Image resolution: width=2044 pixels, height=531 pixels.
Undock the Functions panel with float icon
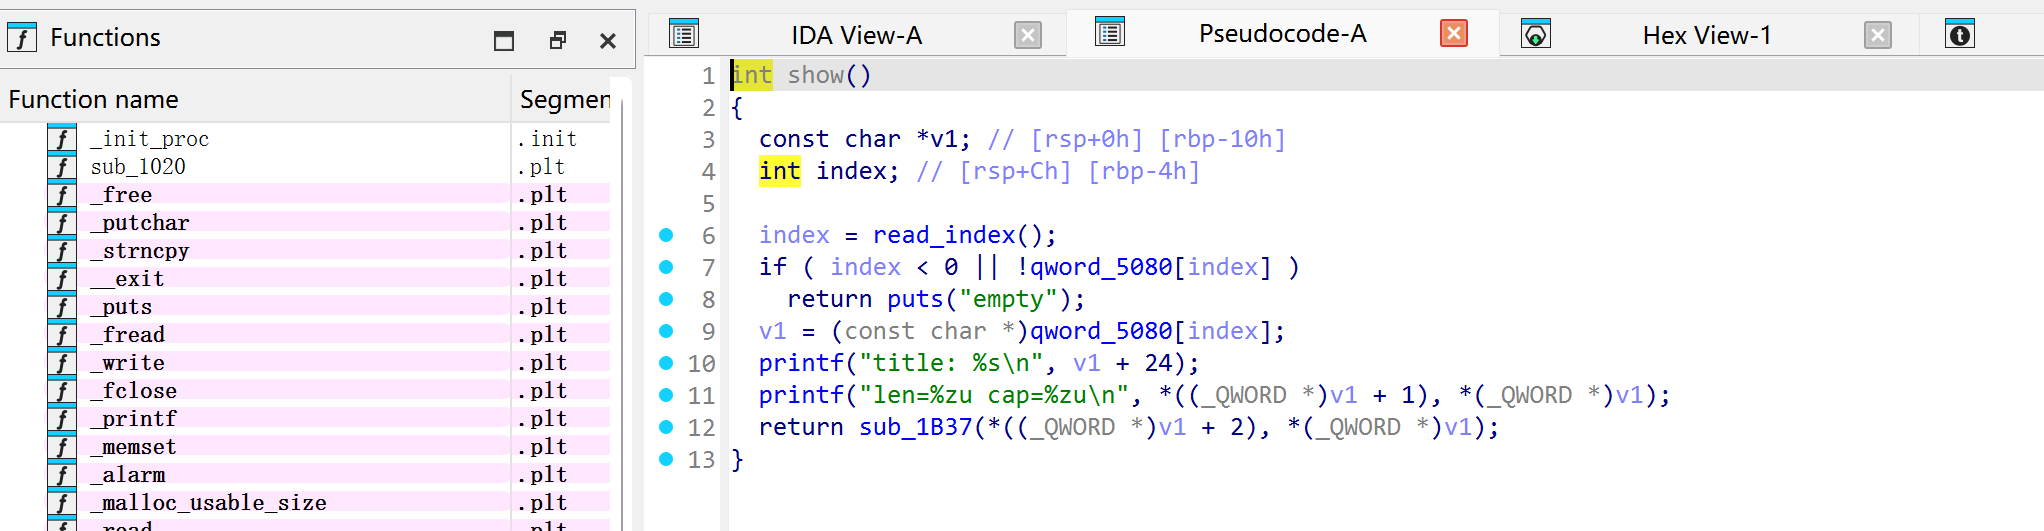[x=558, y=40]
